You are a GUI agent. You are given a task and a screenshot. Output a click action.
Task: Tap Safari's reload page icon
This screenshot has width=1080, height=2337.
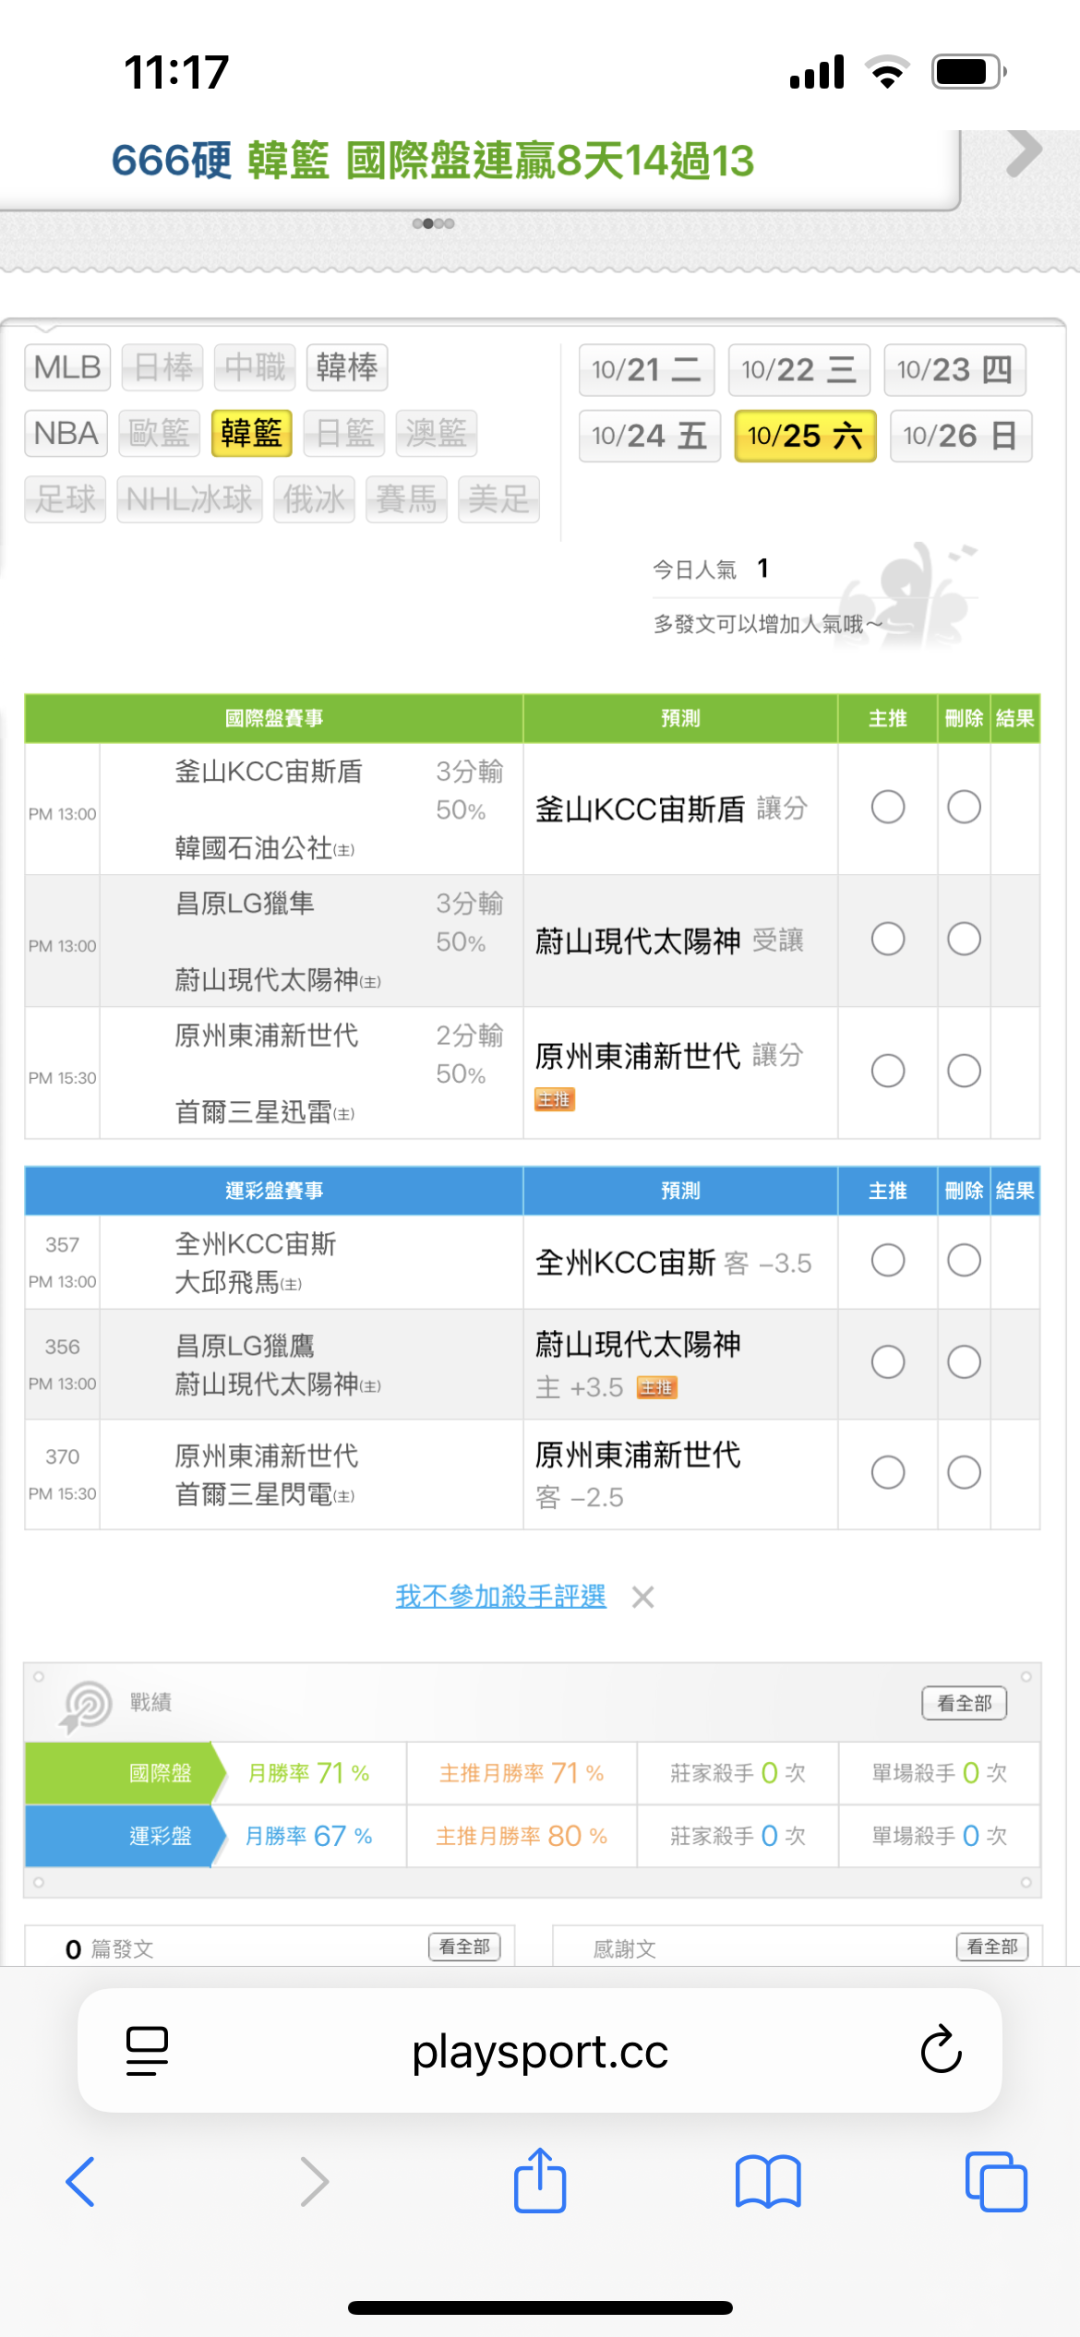click(x=940, y=2050)
